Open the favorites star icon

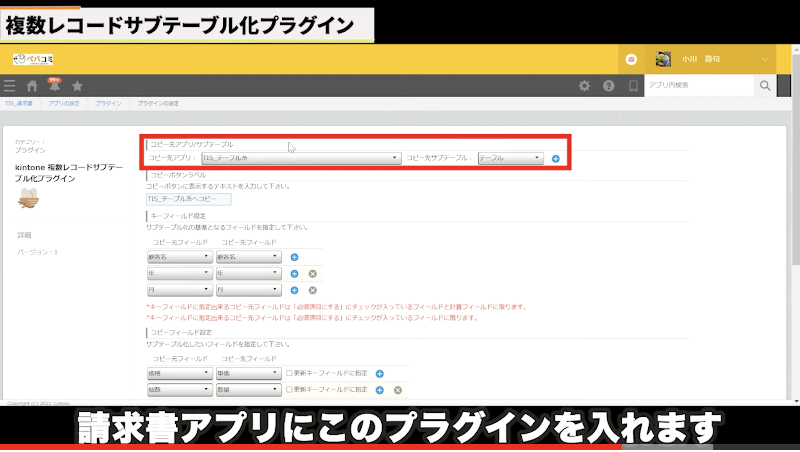(x=77, y=86)
